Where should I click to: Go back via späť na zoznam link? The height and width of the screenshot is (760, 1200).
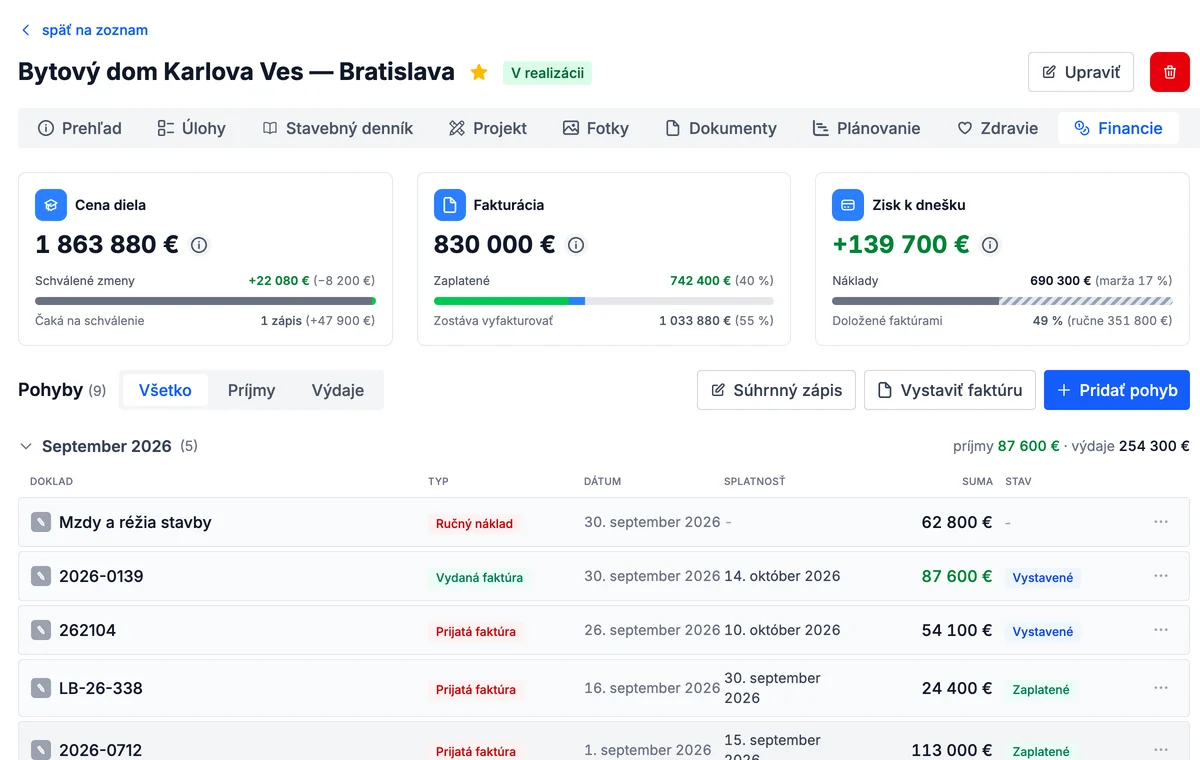tap(84, 30)
